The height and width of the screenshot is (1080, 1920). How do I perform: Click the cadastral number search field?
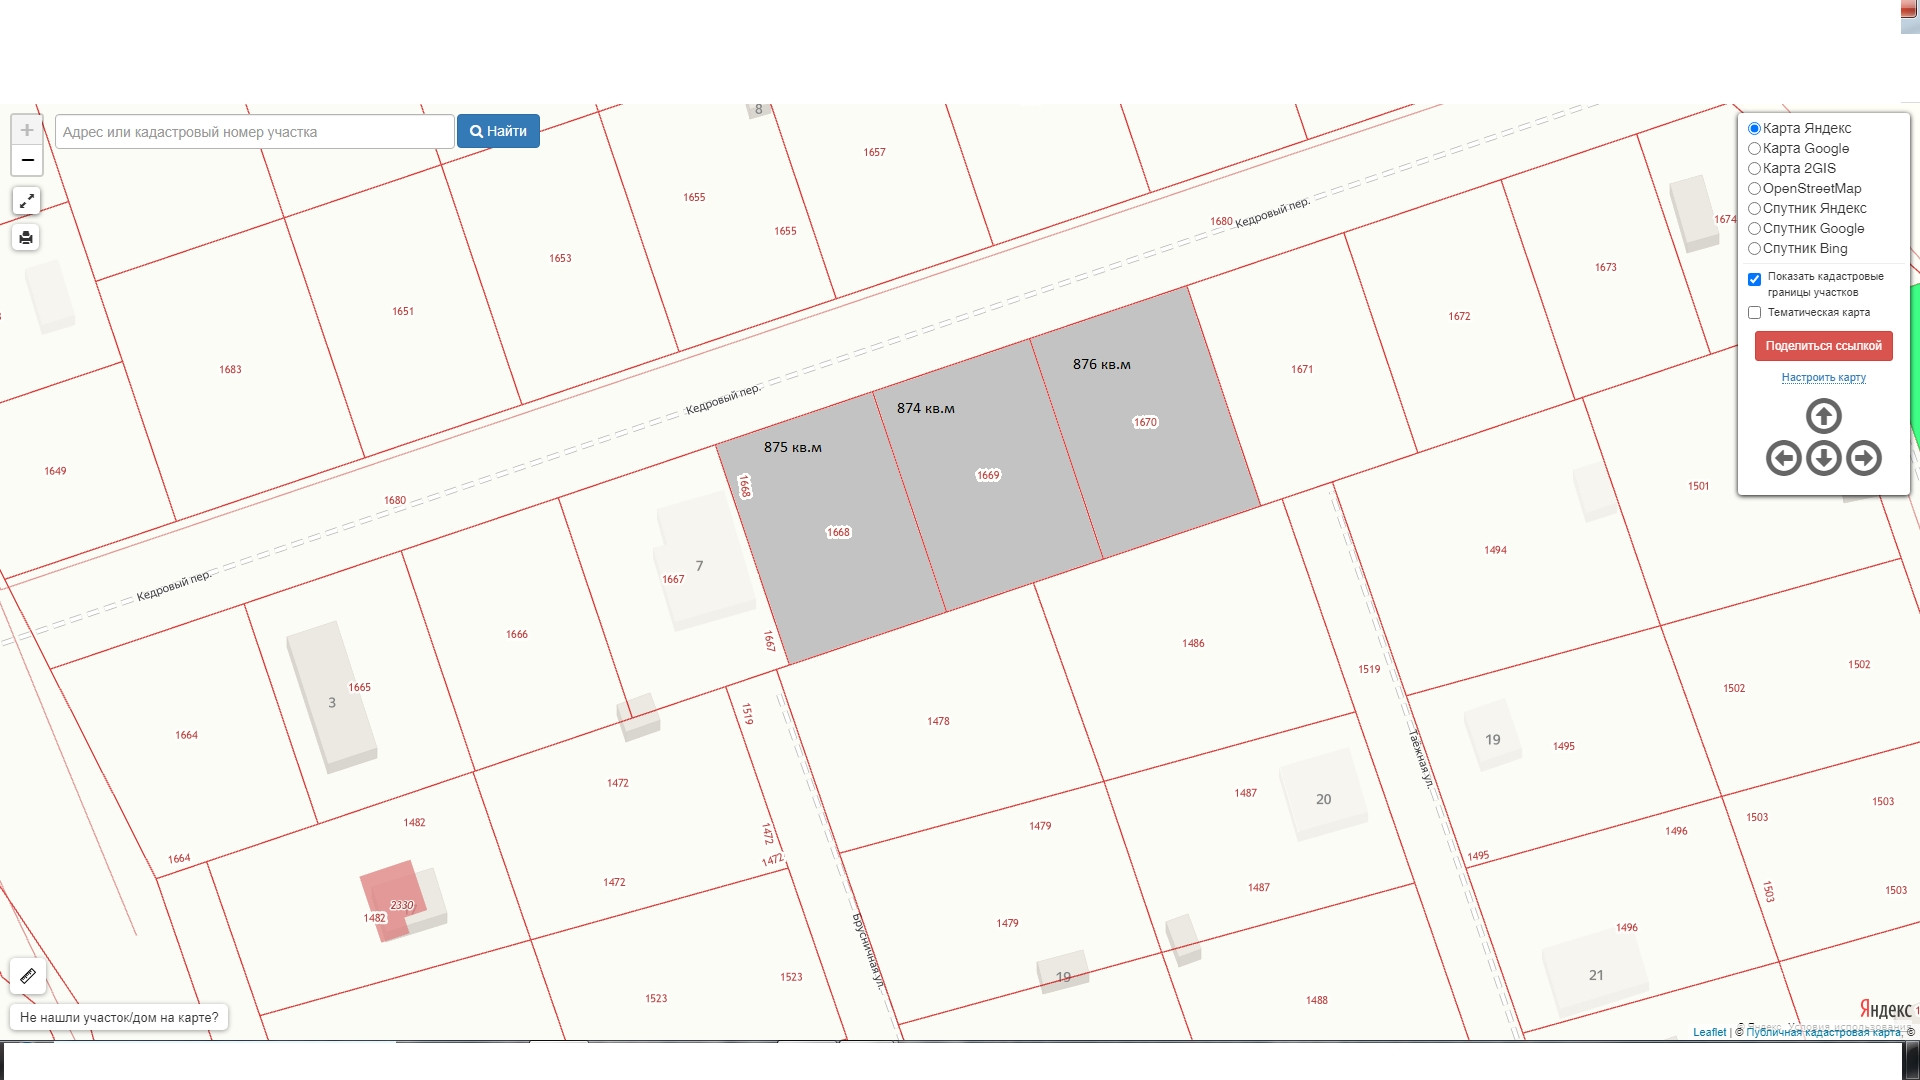(x=255, y=132)
